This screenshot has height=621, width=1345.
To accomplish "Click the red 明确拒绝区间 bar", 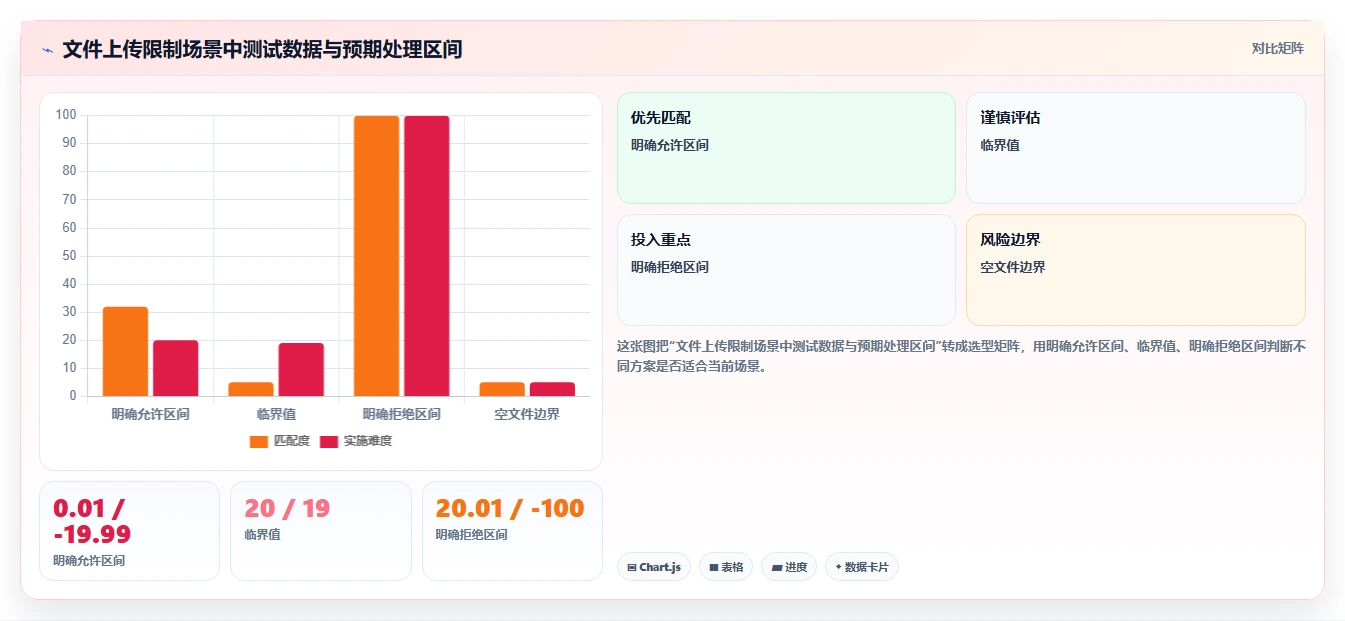I will point(427,256).
